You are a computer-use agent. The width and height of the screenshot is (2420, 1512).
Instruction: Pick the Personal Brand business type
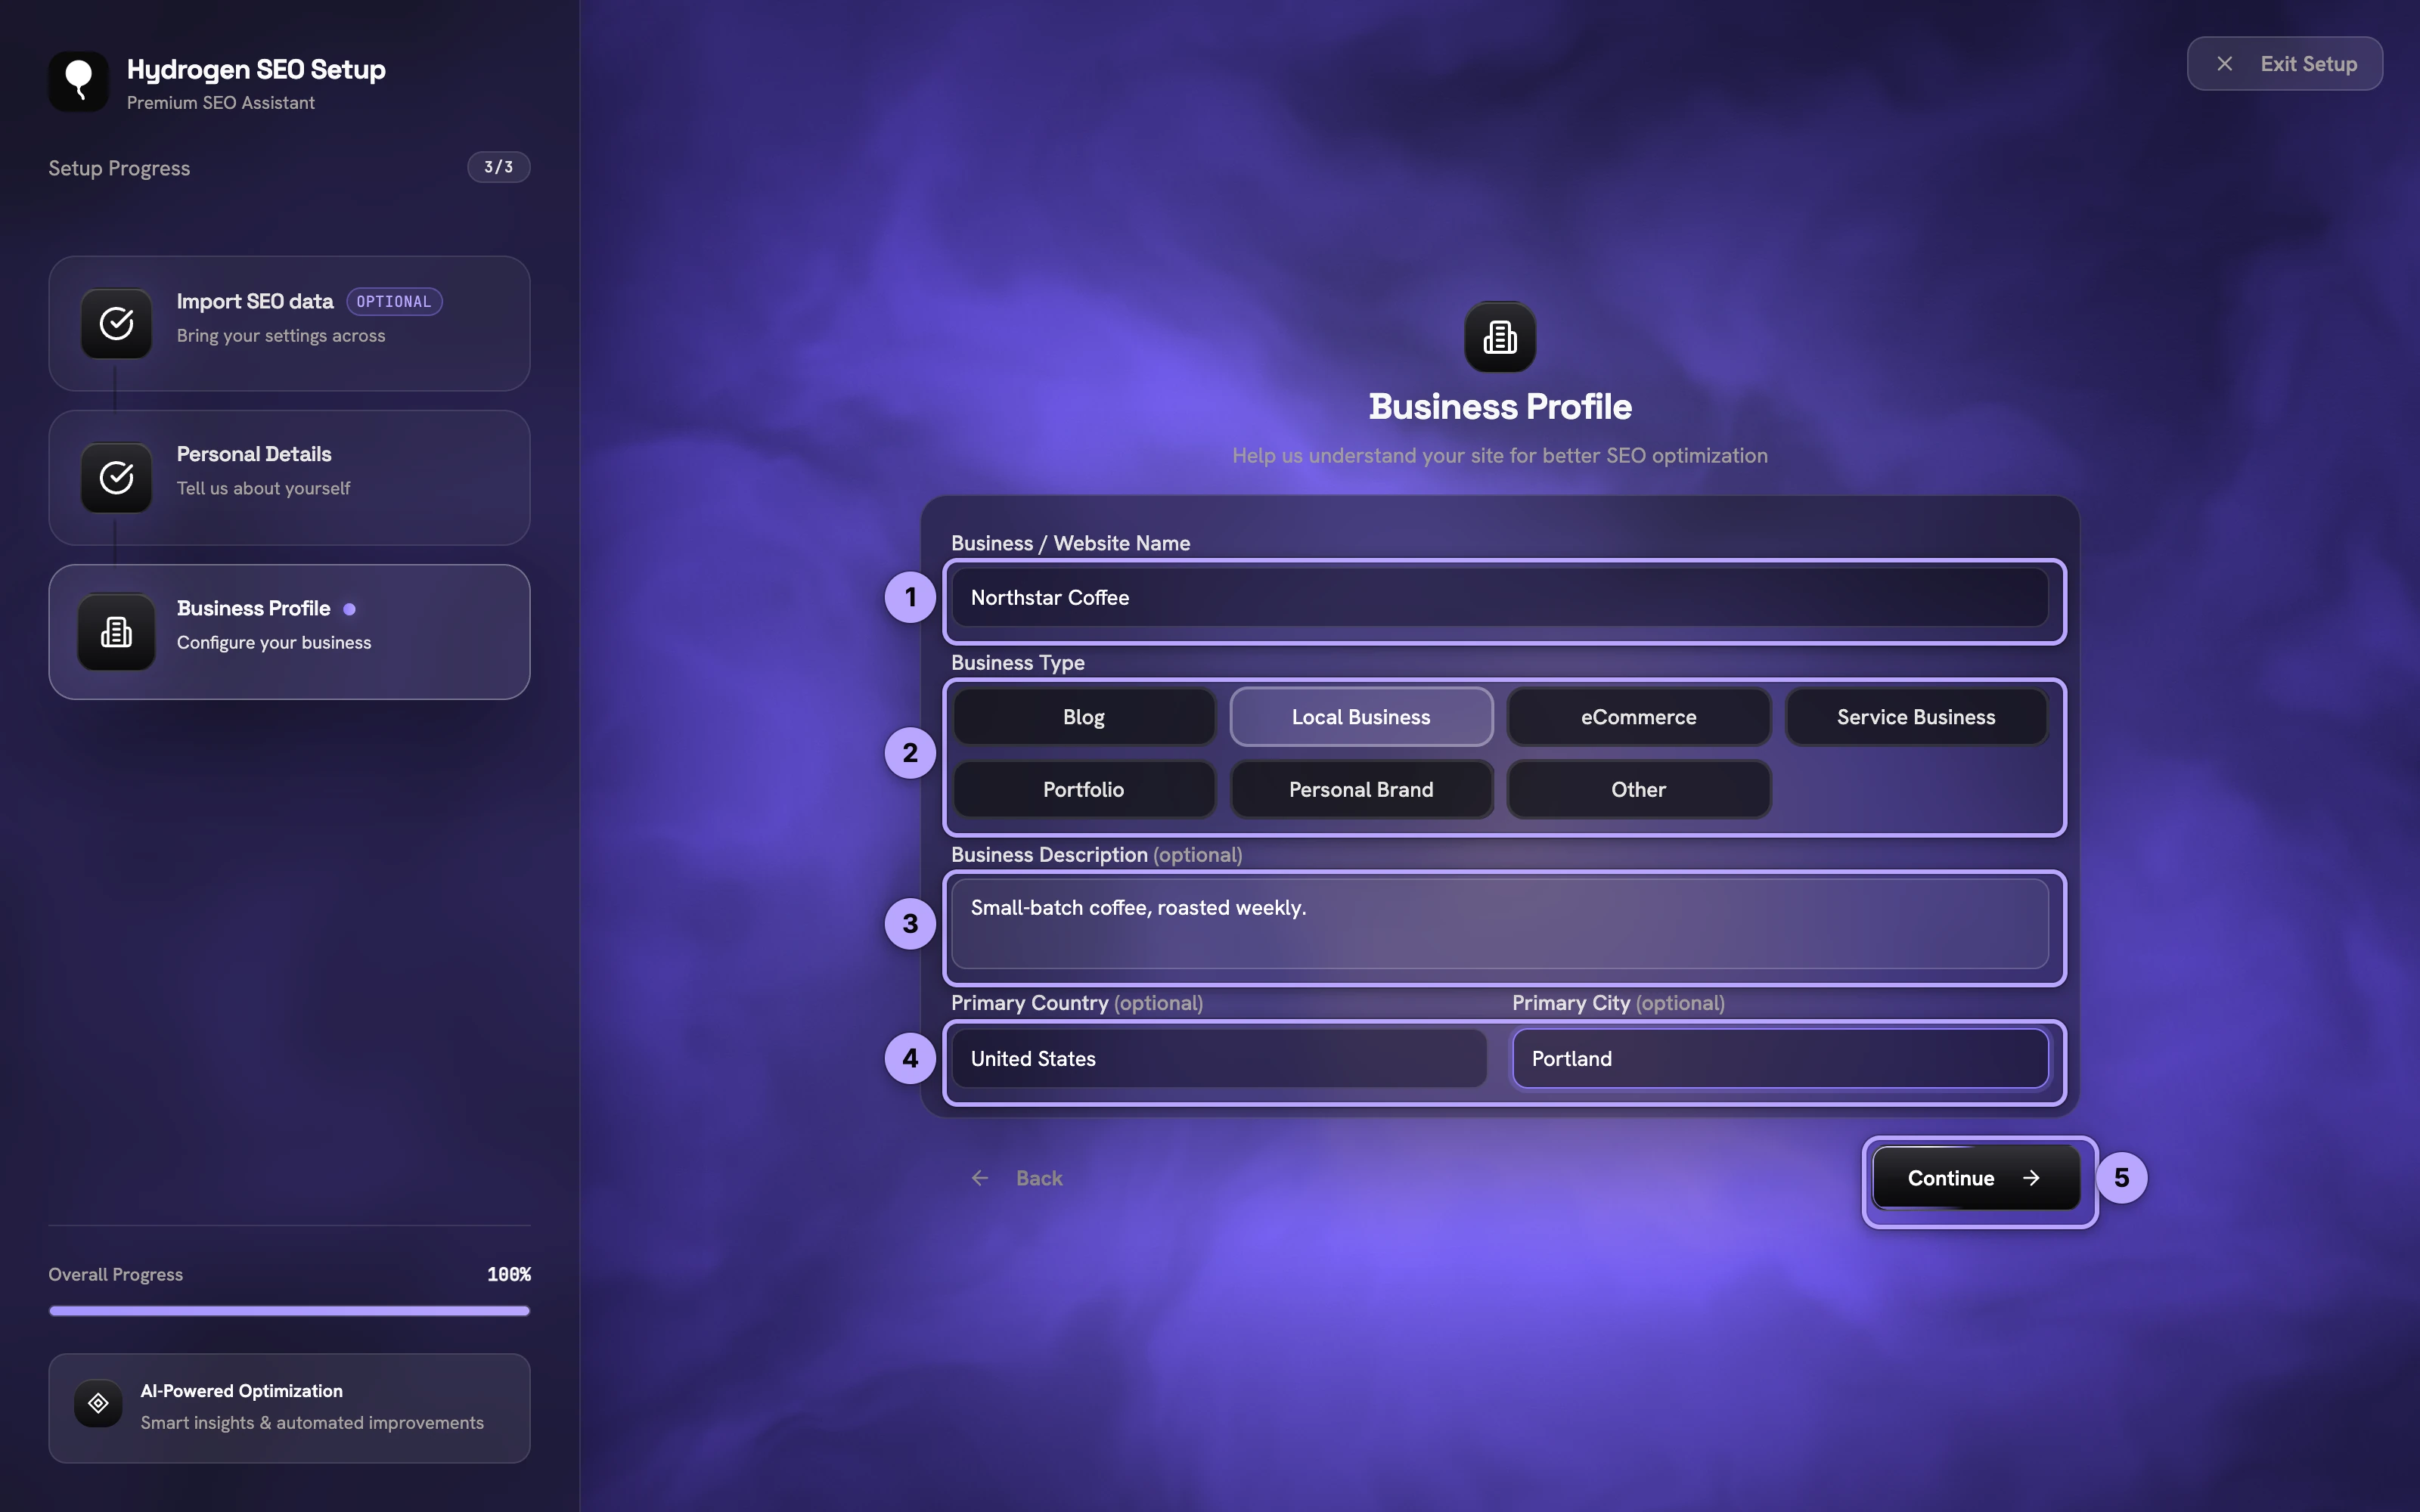click(x=1361, y=789)
